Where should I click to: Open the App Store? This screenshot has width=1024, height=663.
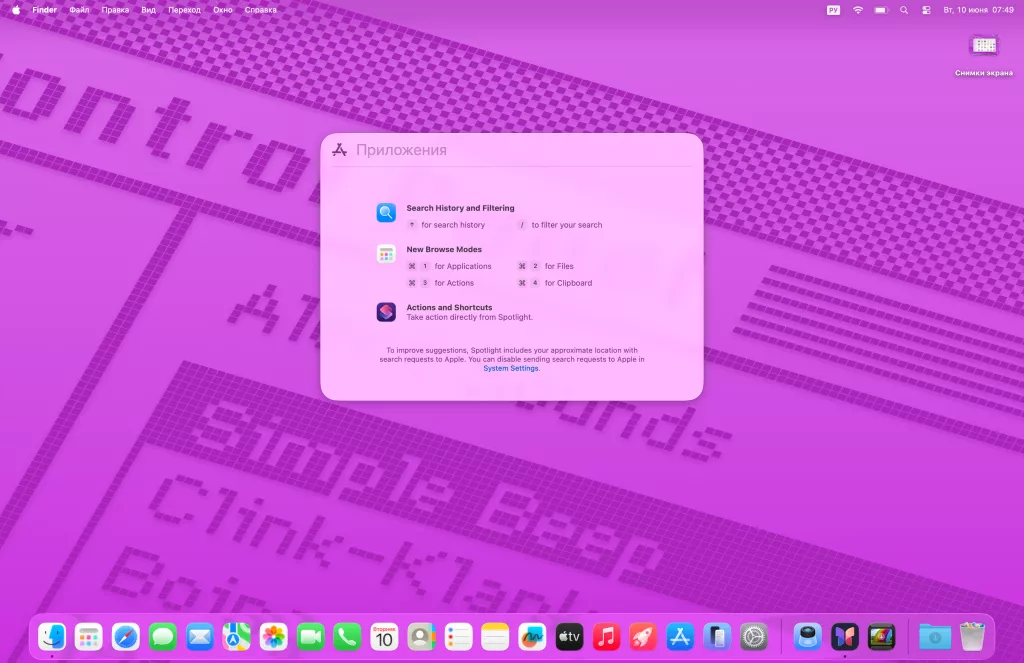(x=679, y=636)
